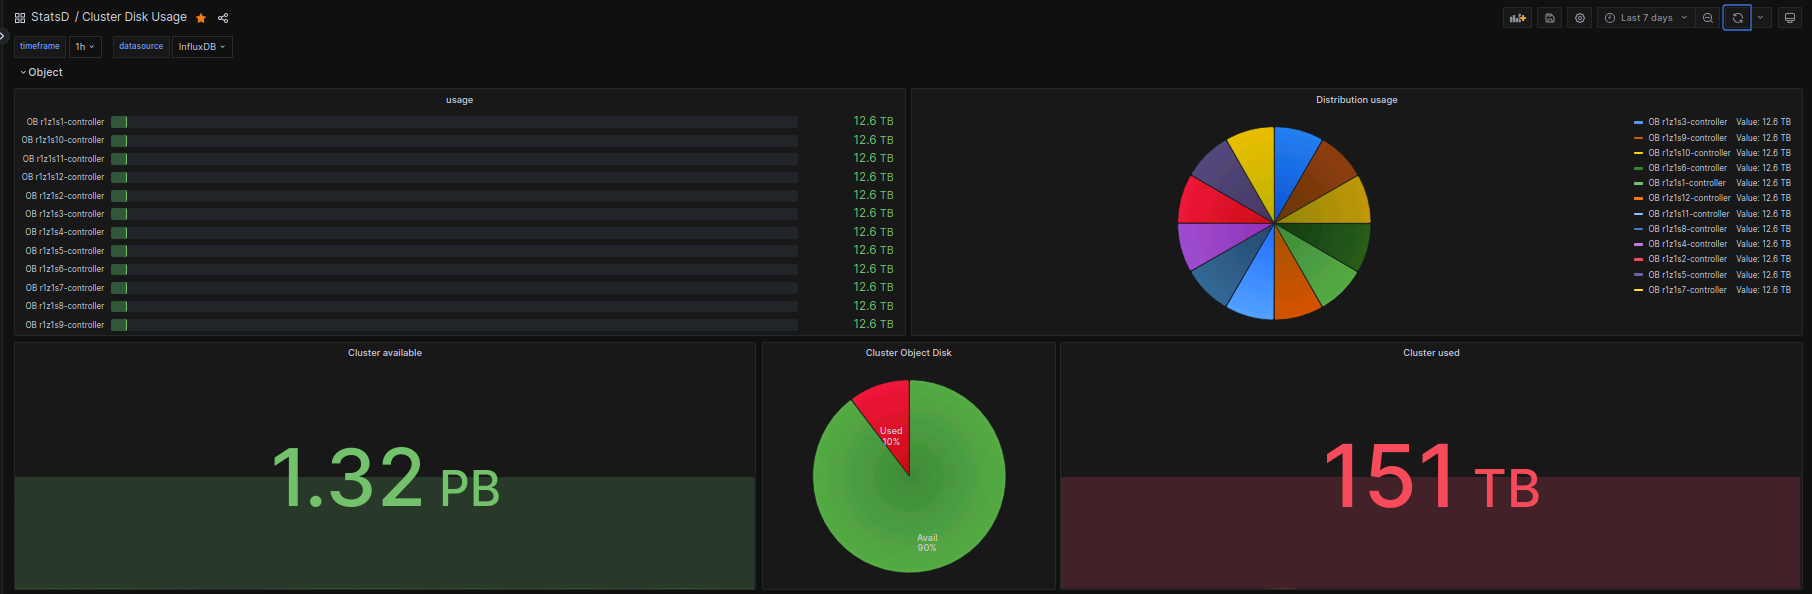The image size is (1812, 594).
Task: Toggle OB r1z1s3-controller legend series
Action: [x=1688, y=122]
